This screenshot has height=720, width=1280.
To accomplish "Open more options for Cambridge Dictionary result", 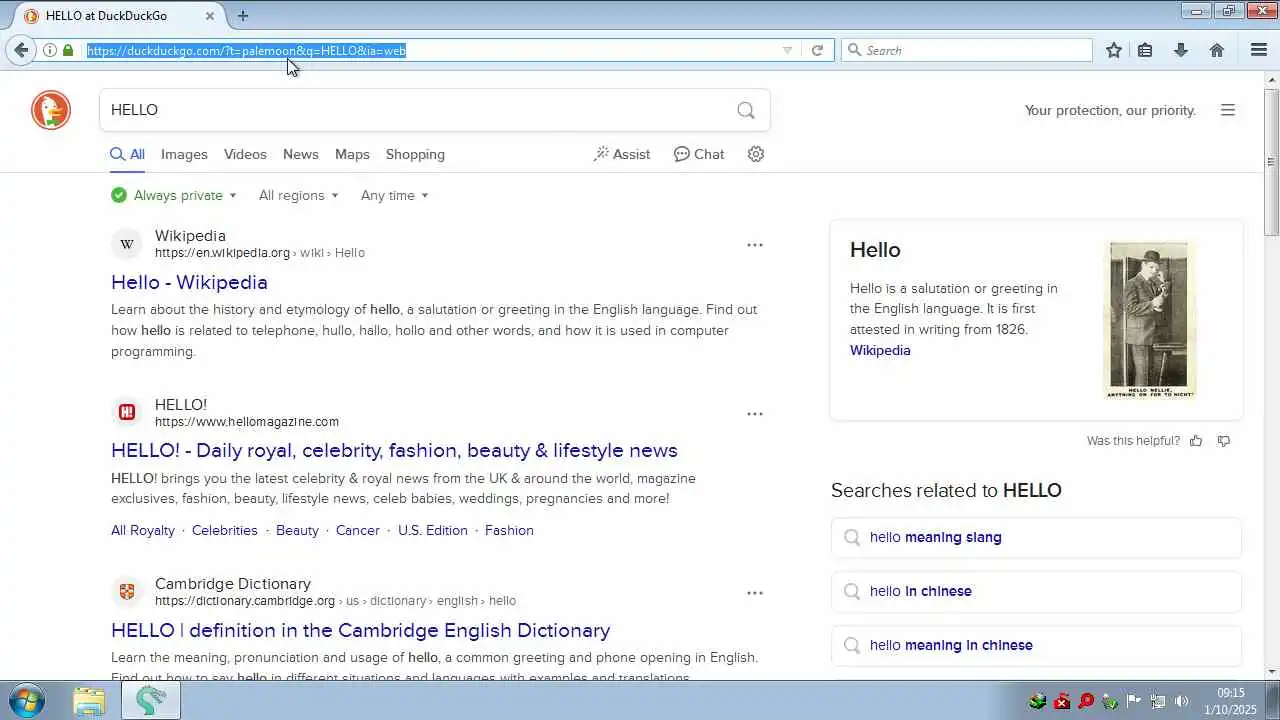I will click(755, 593).
